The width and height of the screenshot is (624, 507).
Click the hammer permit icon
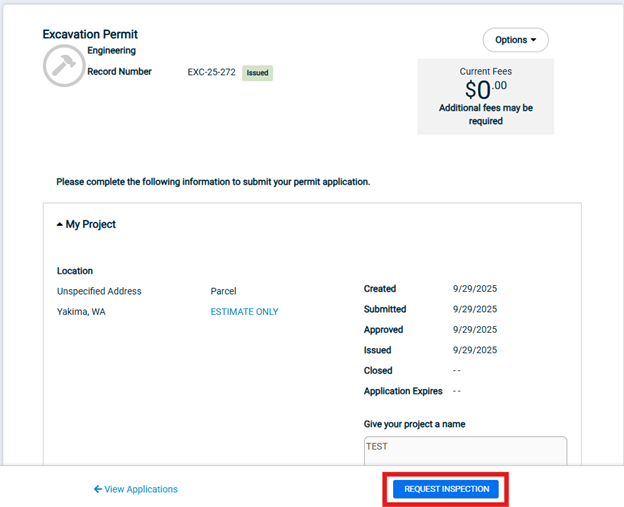coord(63,66)
